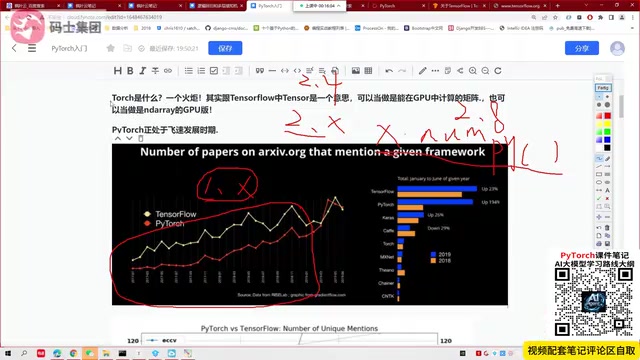The width and height of the screenshot is (640, 360).
Task: Switch to the PyTorch入门 browser tab
Action: [x=269, y=6]
